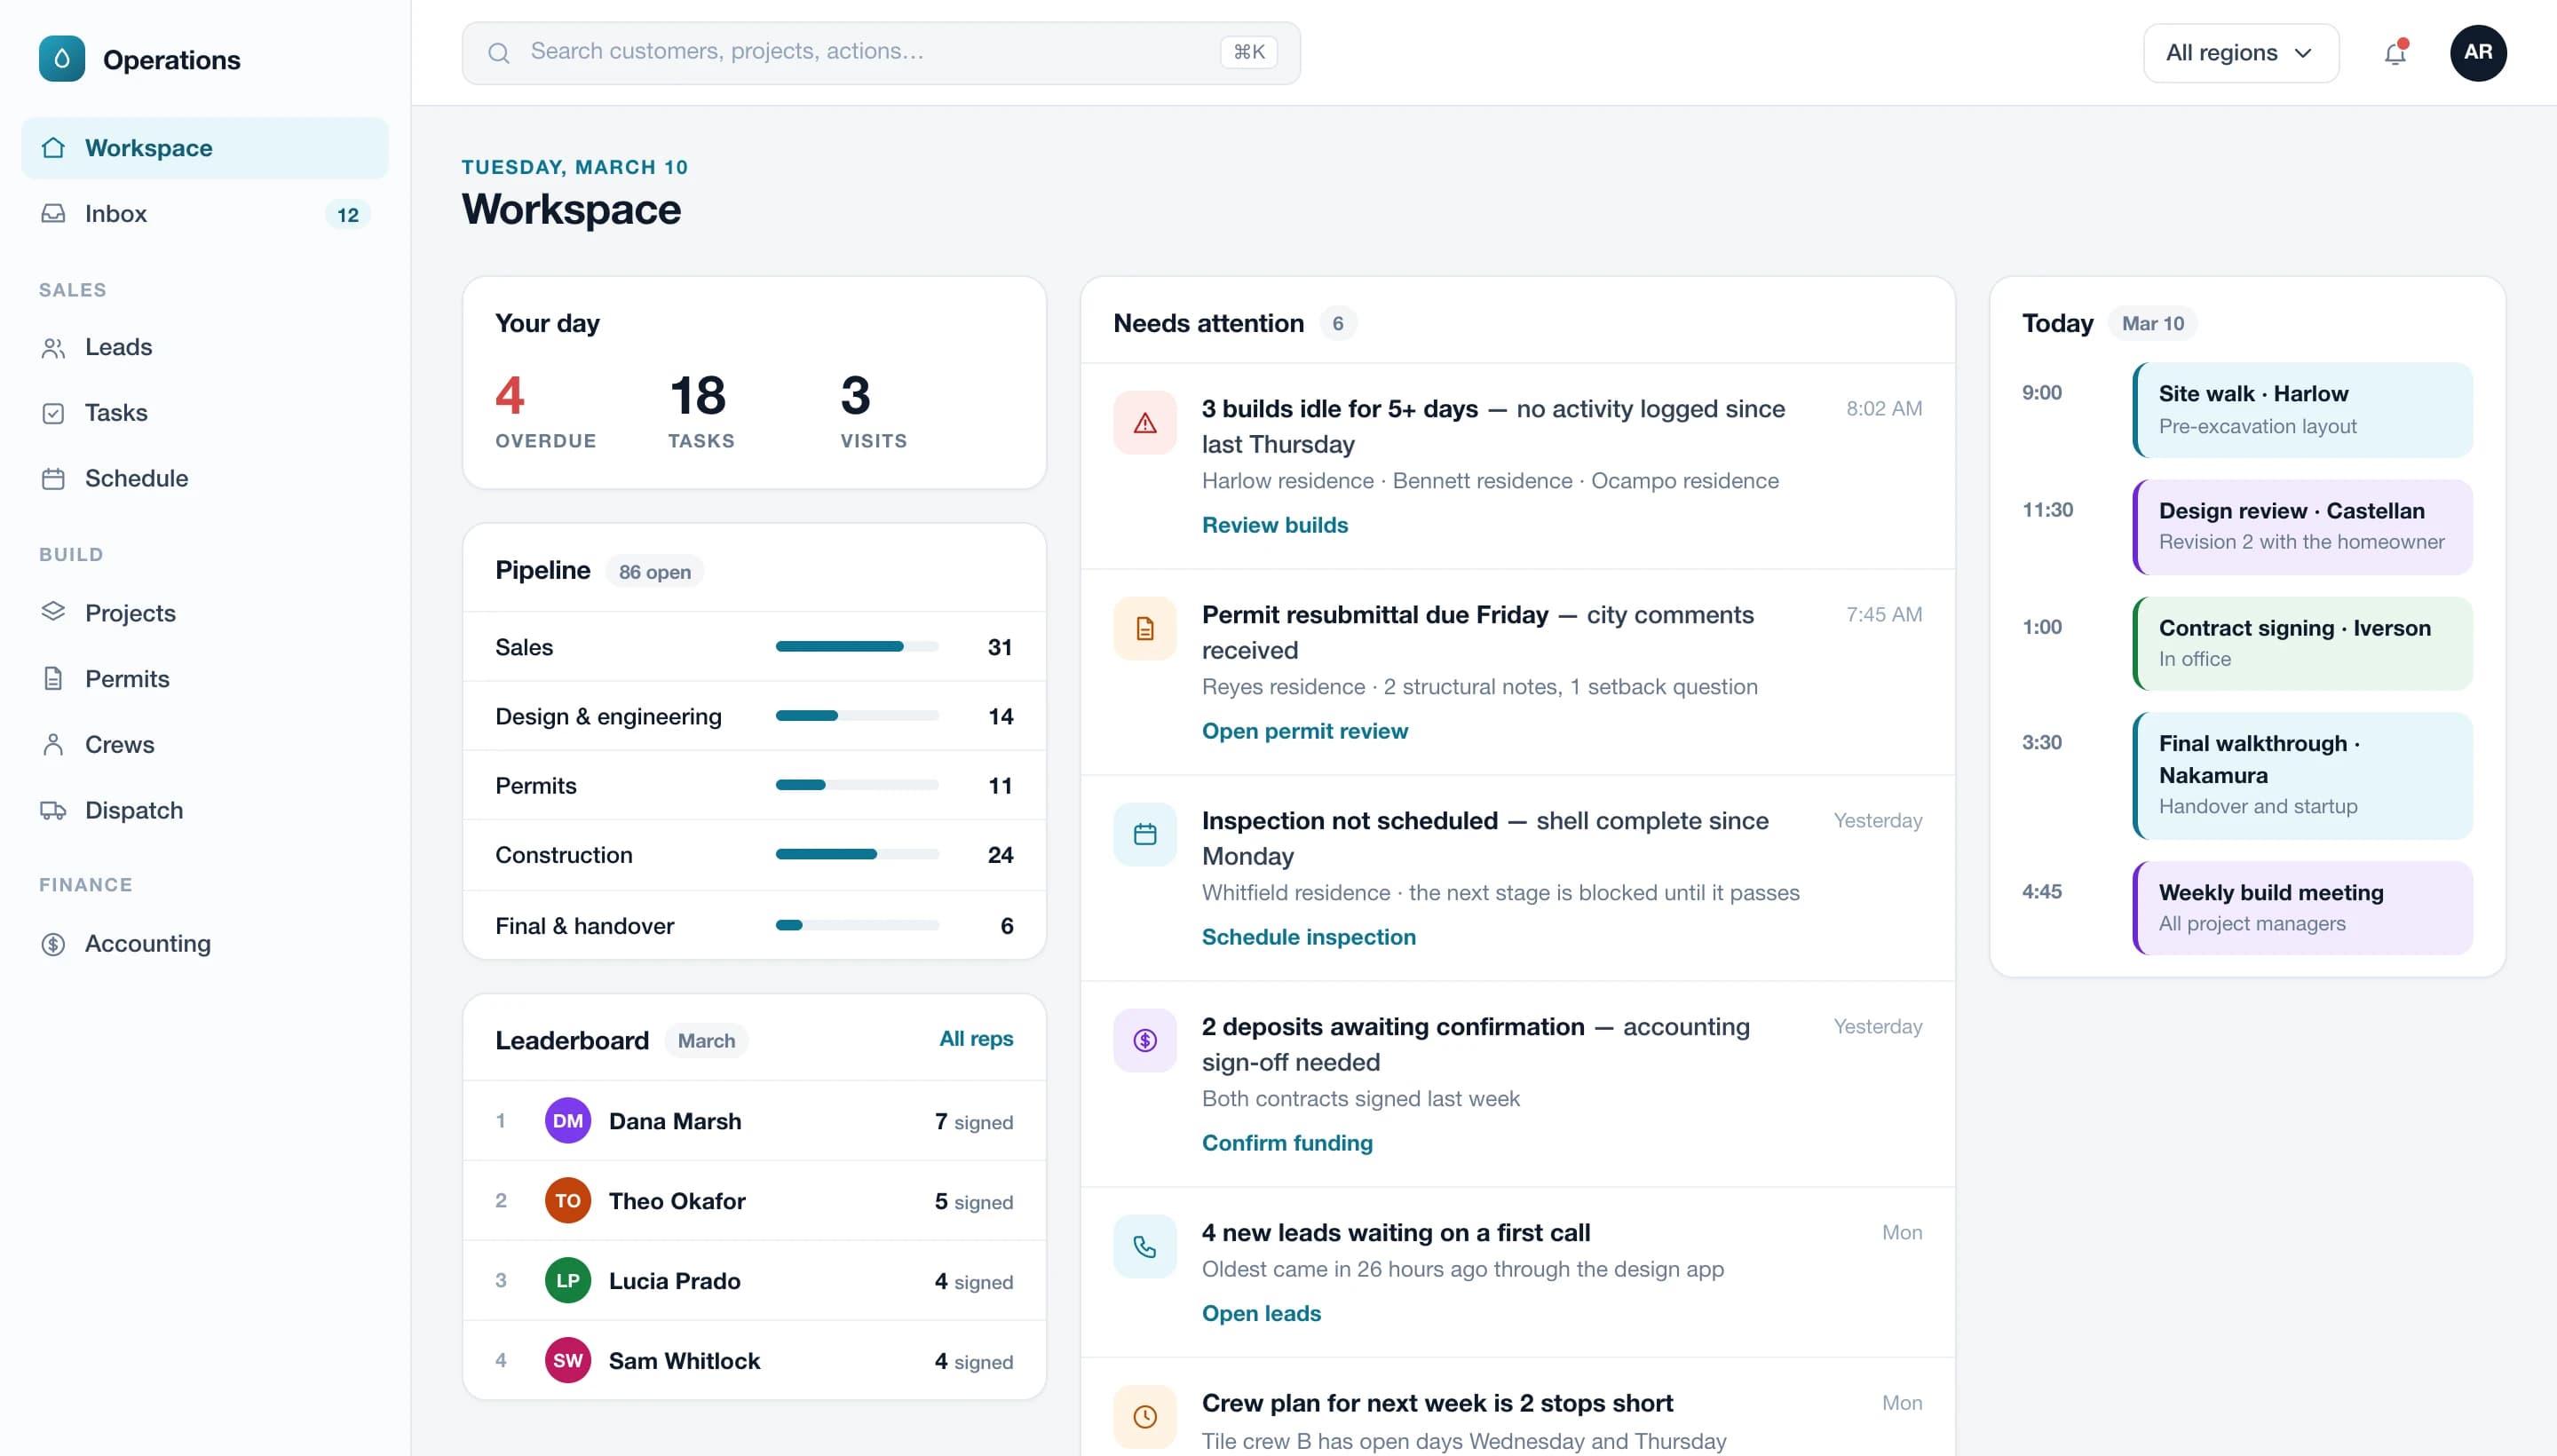
Task: Click the Open leads link
Action: (x=1261, y=1313)
